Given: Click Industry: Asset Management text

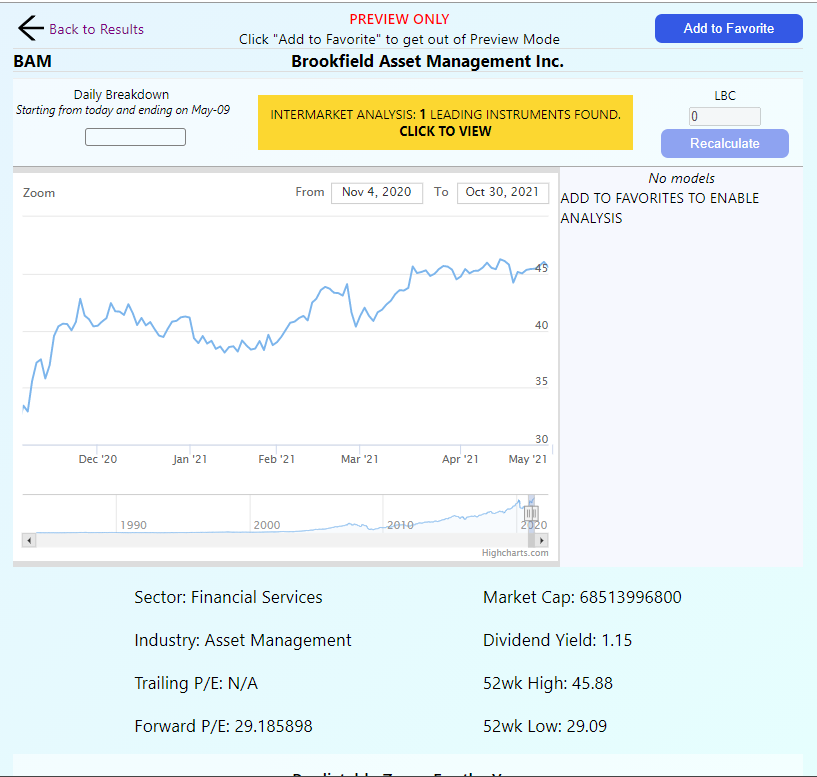Looking at the screenshot, I should [243, 640].
